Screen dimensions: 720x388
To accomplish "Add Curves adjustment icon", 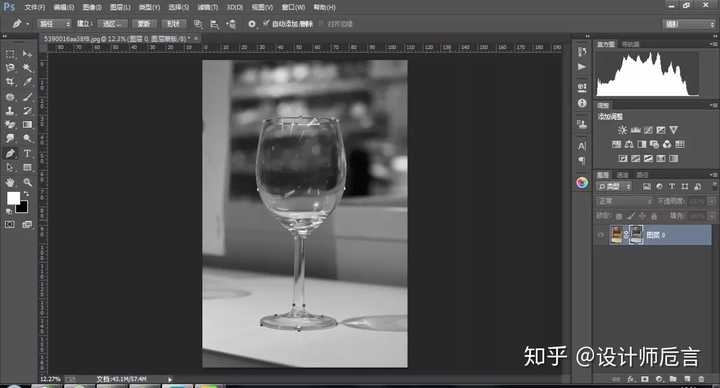I will coord(648,130).
